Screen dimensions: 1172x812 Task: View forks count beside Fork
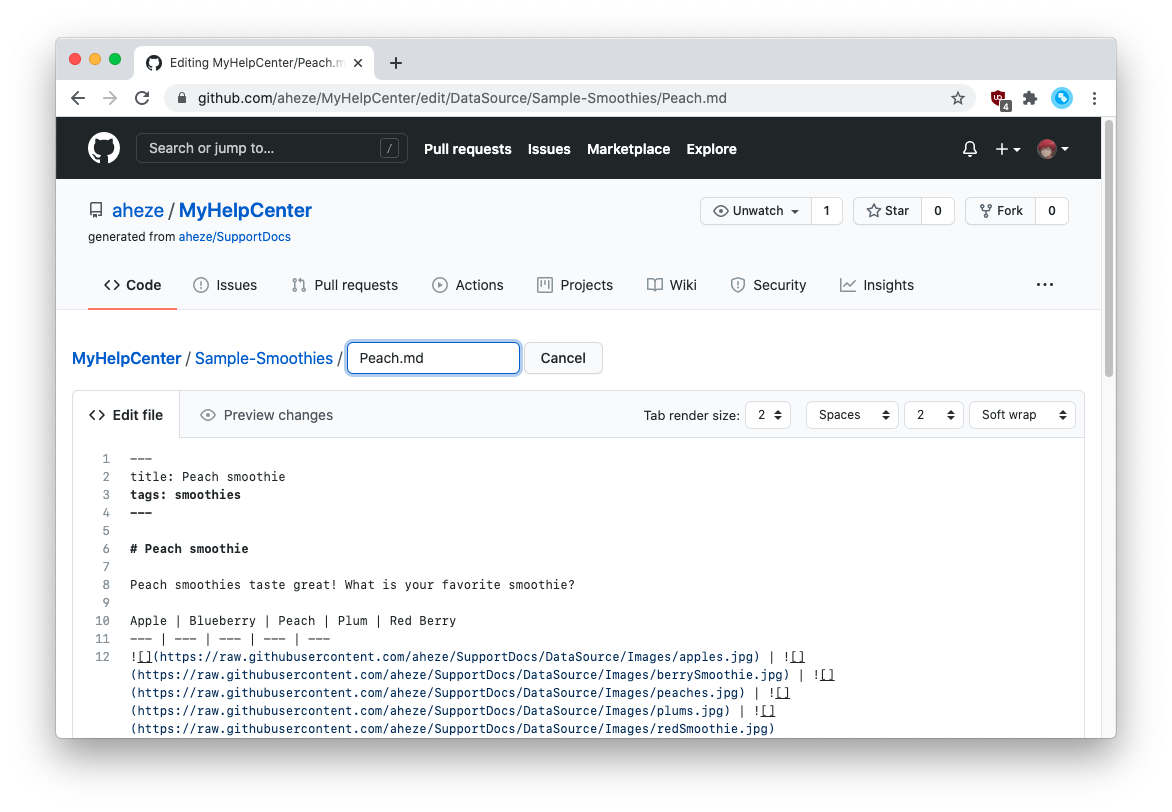click(x=1052, y=211)
